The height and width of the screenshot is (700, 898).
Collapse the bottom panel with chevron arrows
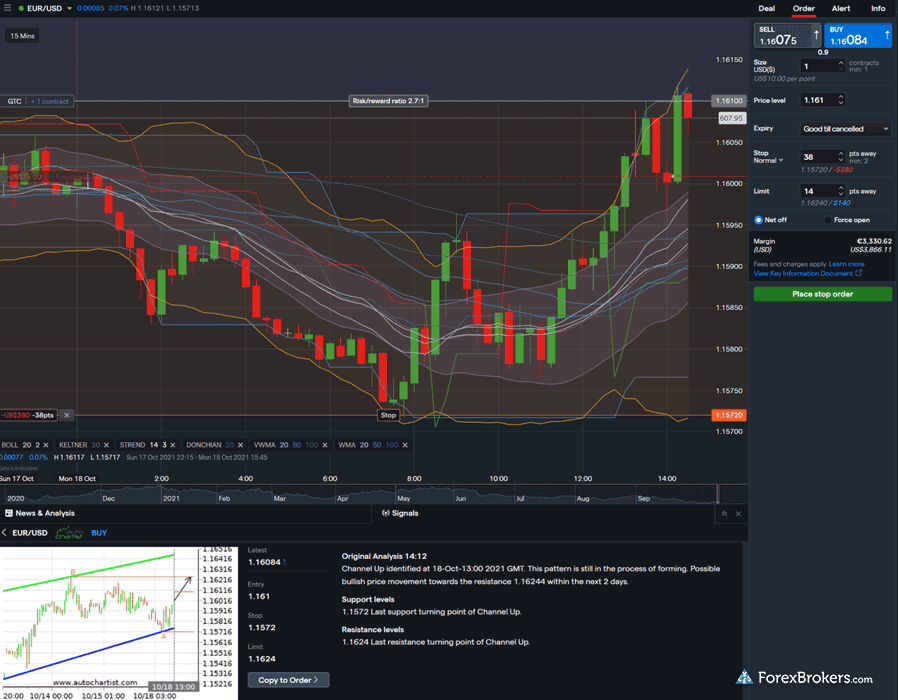(x=722, y=513)
